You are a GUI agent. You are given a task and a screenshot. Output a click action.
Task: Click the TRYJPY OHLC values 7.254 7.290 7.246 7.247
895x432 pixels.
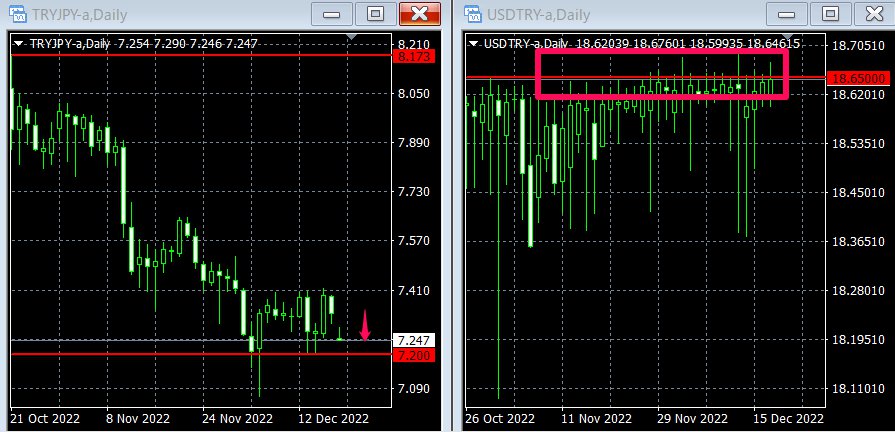coord(188,43)
